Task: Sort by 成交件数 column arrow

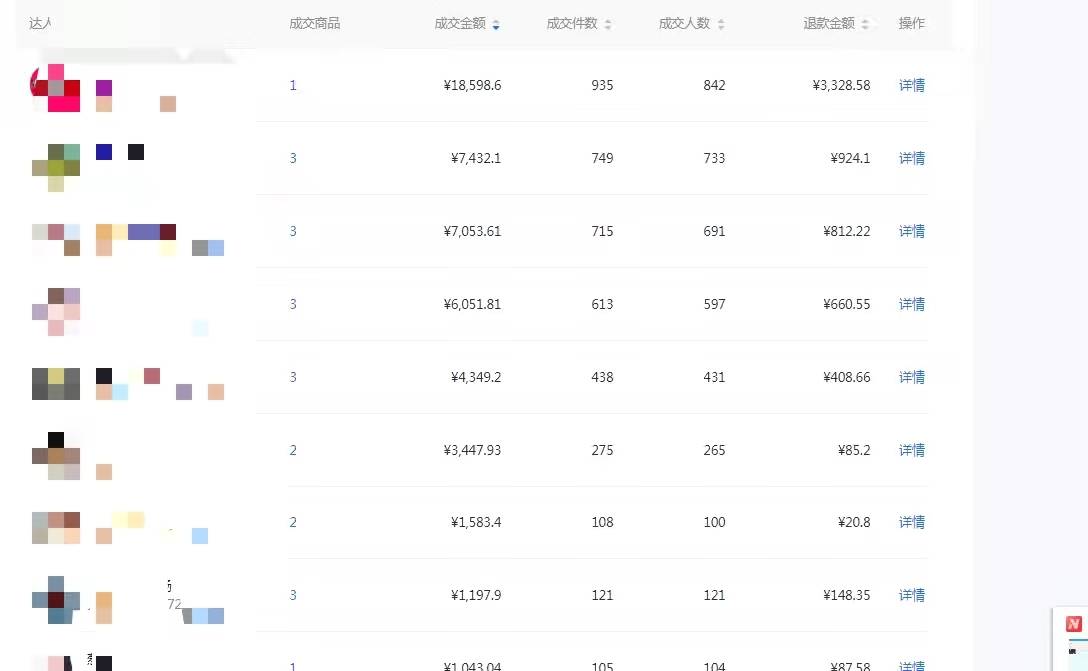Action: 607,25
